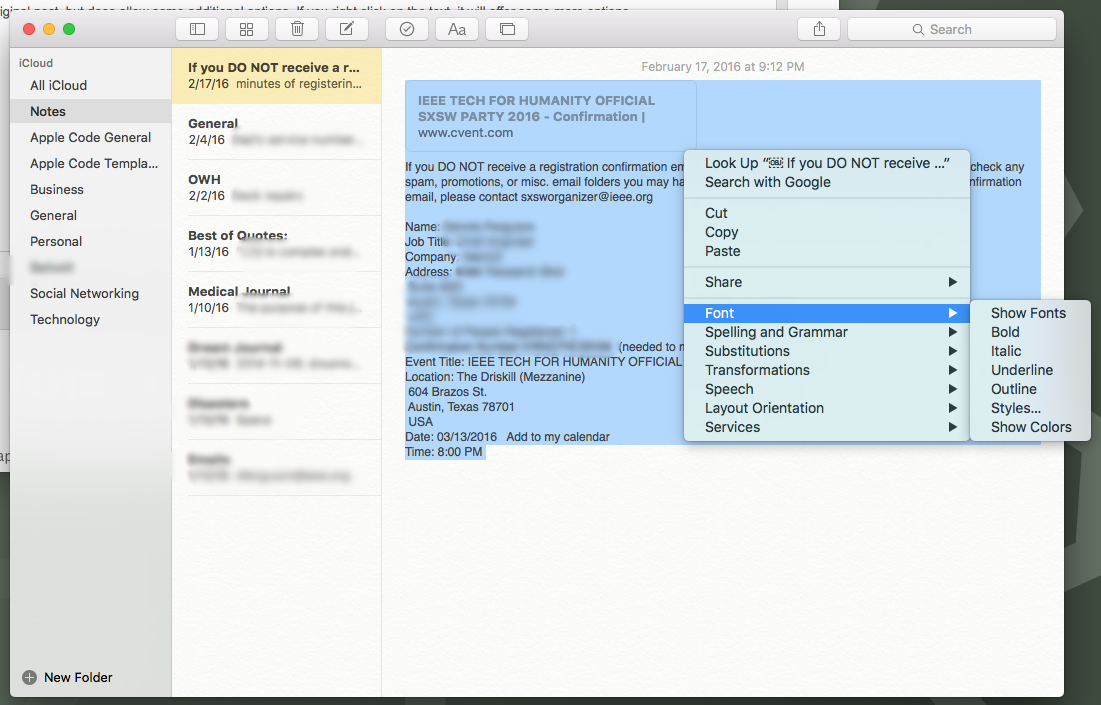Open the General note dated 2/4/16

tap(277, 132)
